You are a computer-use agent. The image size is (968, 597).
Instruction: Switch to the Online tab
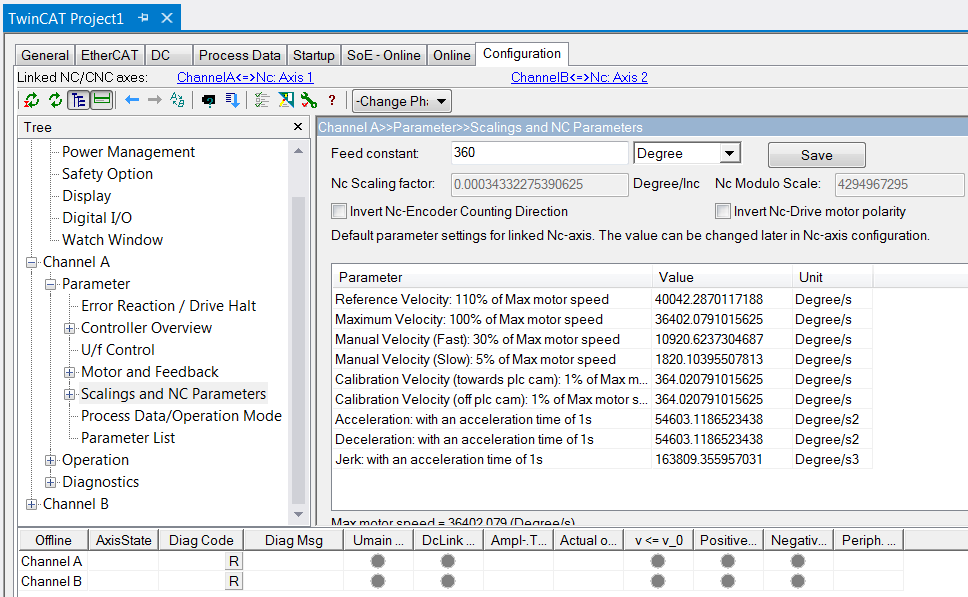[451, 55]
